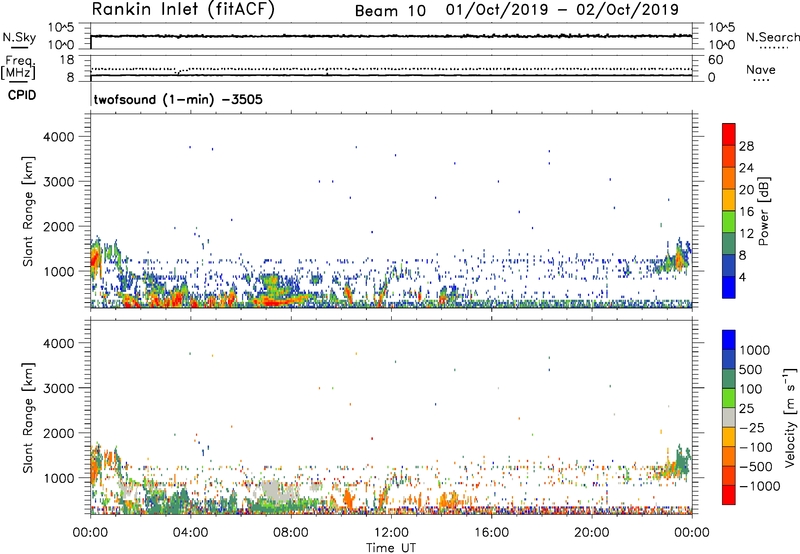Click the 4 dB label on power colorbar

(x=743, y=278)
